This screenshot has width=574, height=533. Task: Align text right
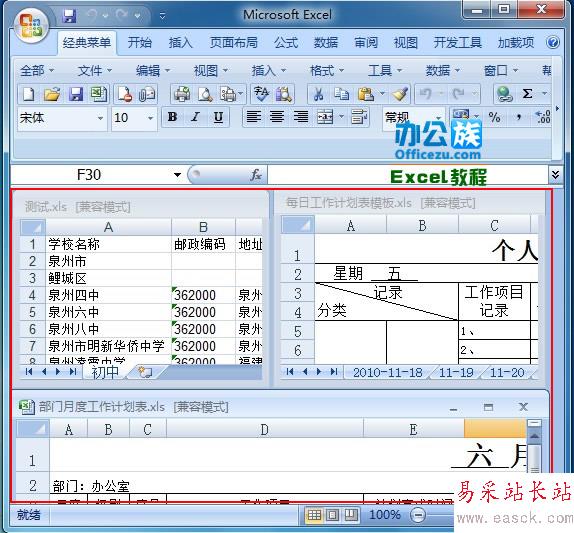[x=301, y=117]
